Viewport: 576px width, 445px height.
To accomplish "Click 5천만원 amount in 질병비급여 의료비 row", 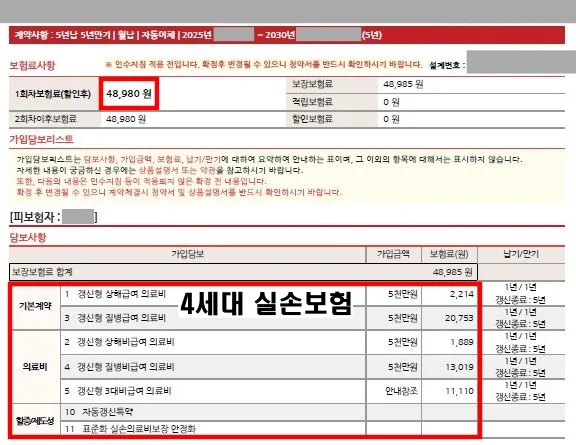I will (403, 367).
